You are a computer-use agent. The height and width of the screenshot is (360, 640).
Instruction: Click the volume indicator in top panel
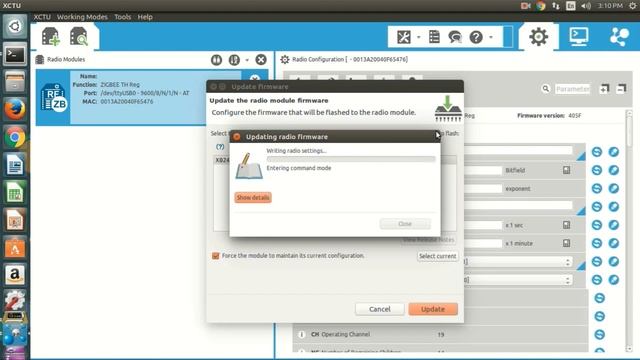tap(586, 6)
